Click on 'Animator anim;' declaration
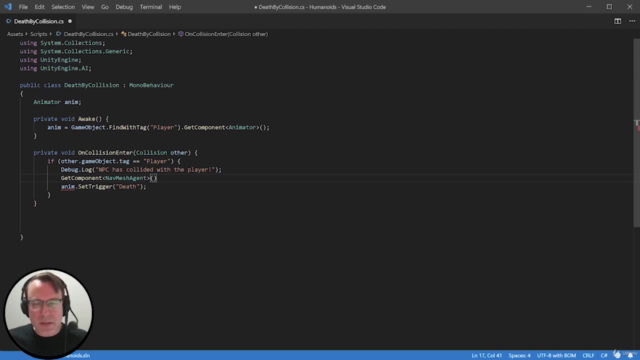The image size is (640, 360). 57,102
